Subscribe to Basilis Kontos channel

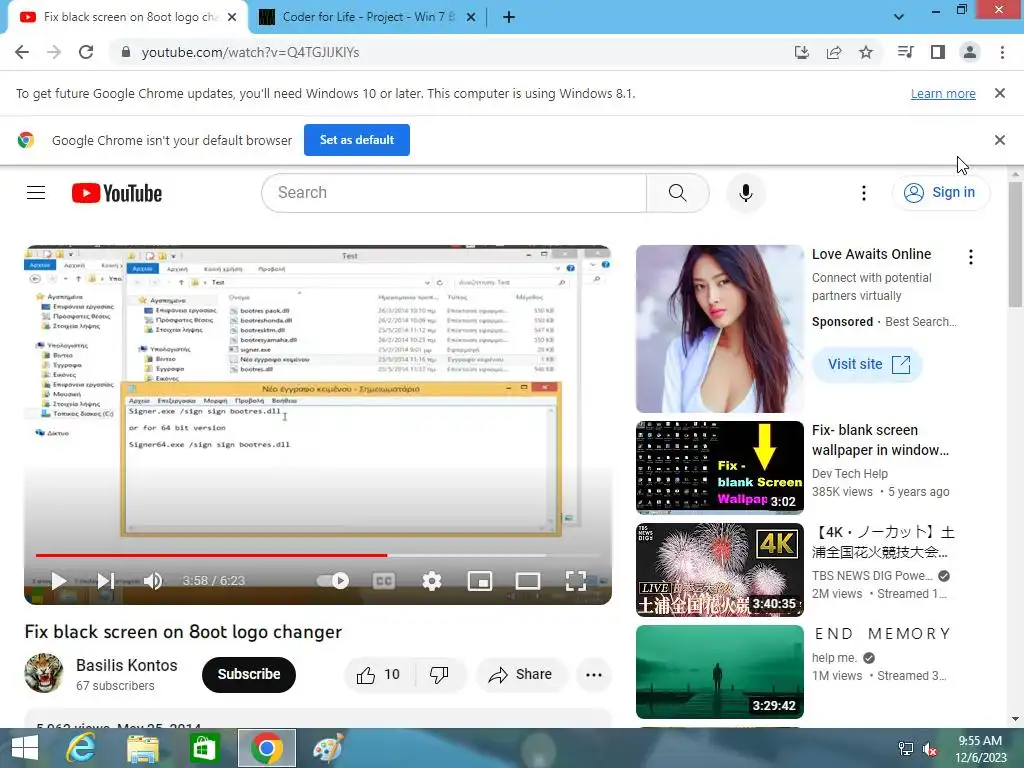tap(249, 675)
